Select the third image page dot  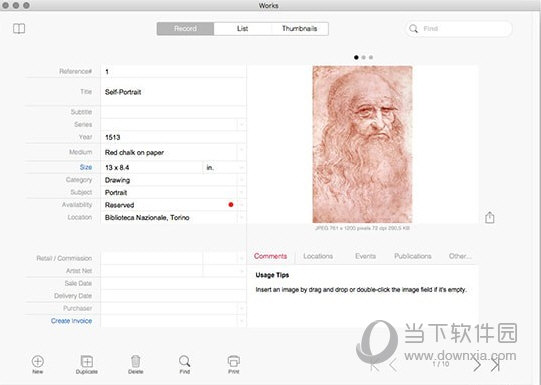click(371, 57)
